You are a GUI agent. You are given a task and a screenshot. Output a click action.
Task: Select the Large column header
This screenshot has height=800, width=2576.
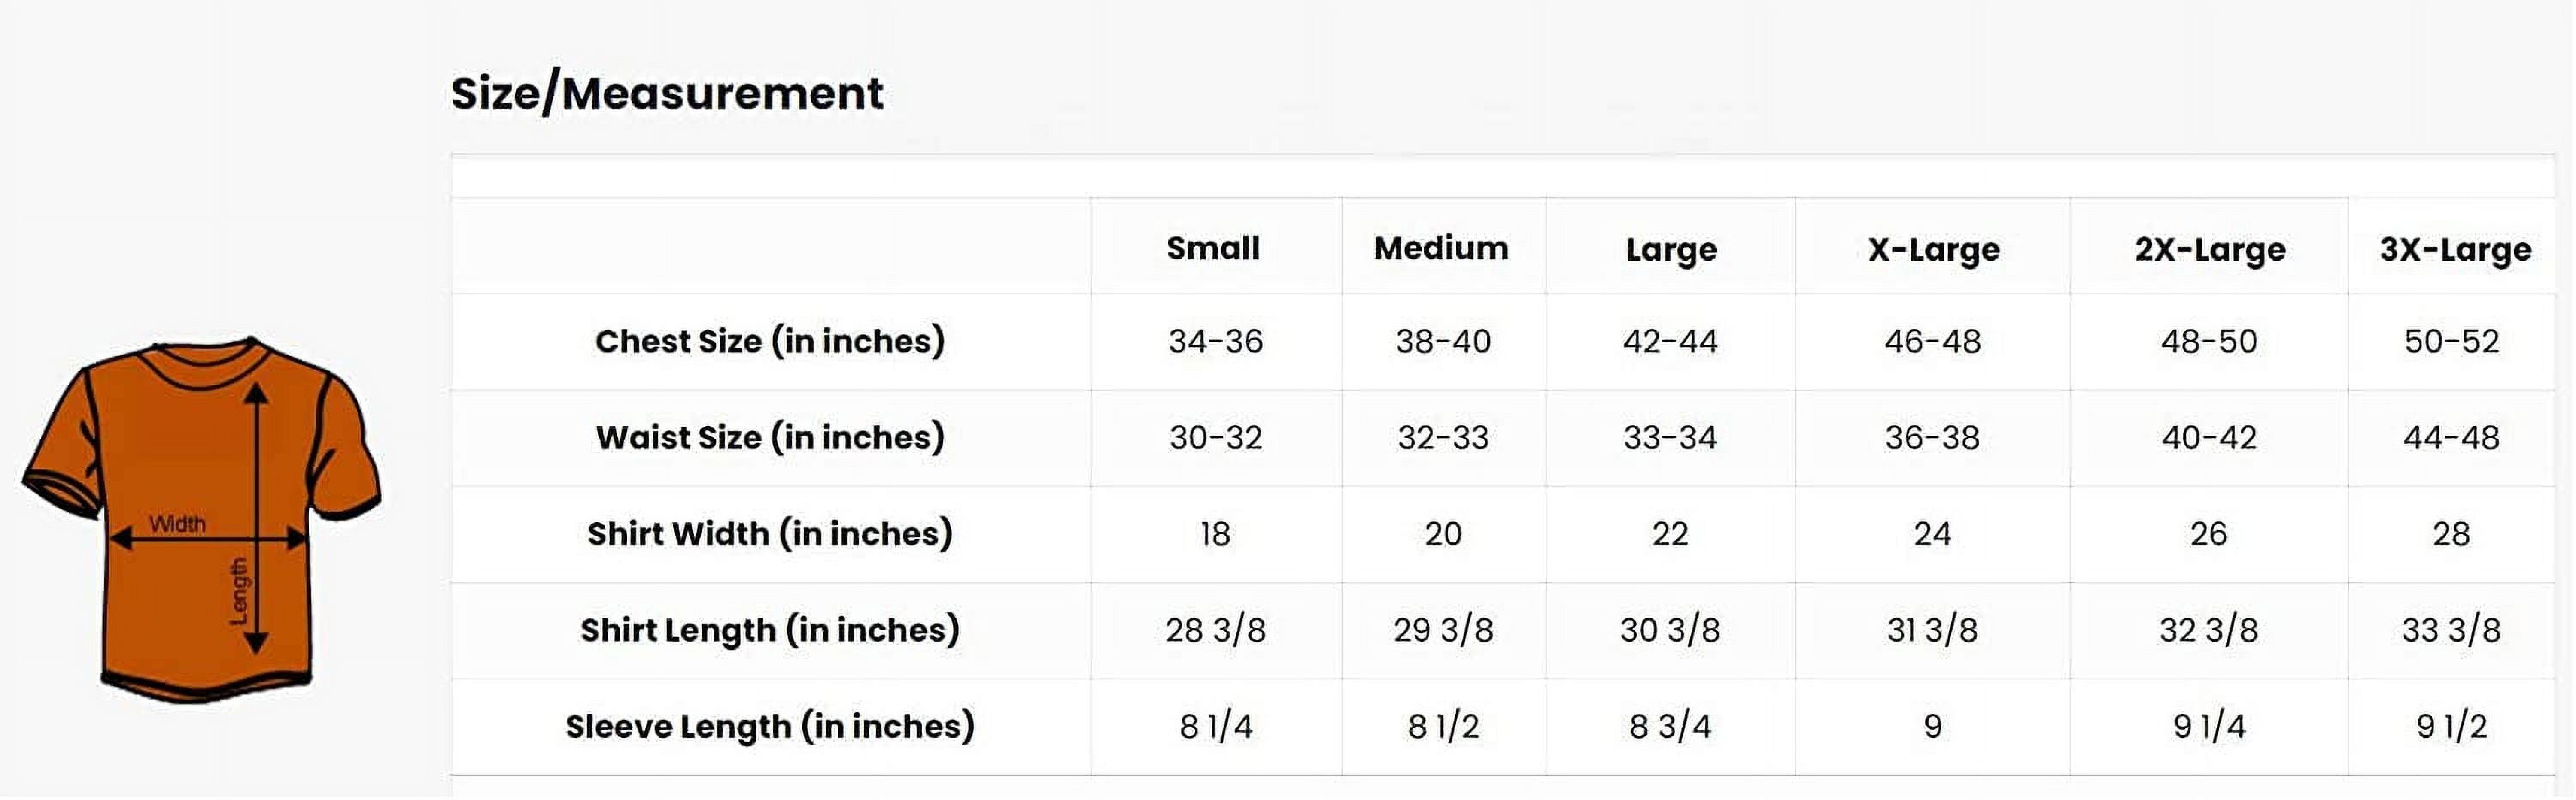coord(1671,249)
